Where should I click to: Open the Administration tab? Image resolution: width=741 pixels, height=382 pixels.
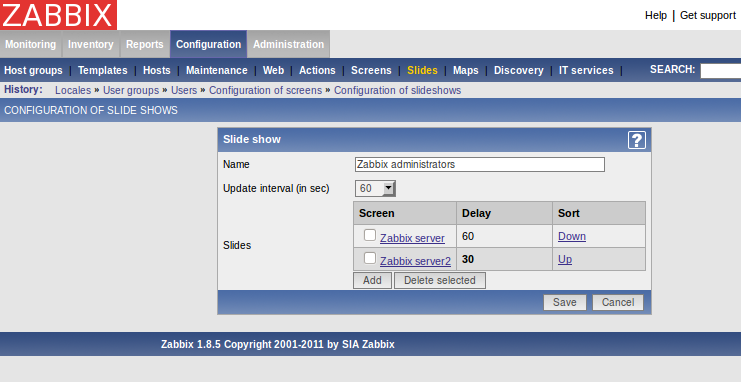288,44
